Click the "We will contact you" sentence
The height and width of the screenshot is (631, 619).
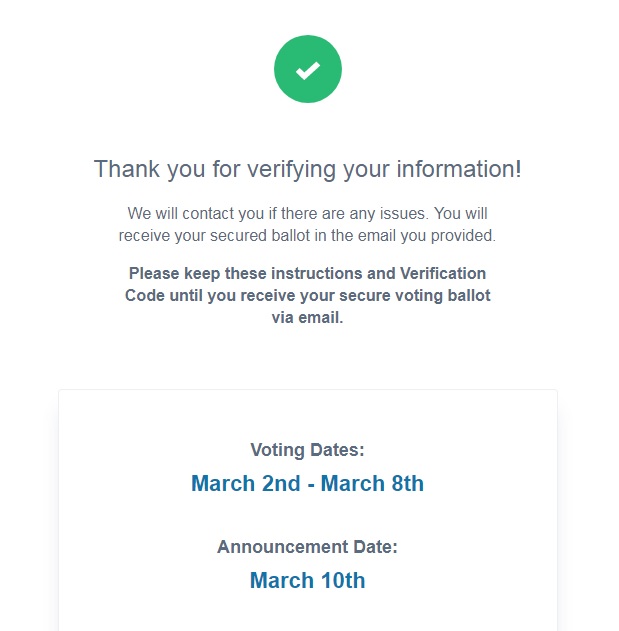click(307, 213)
